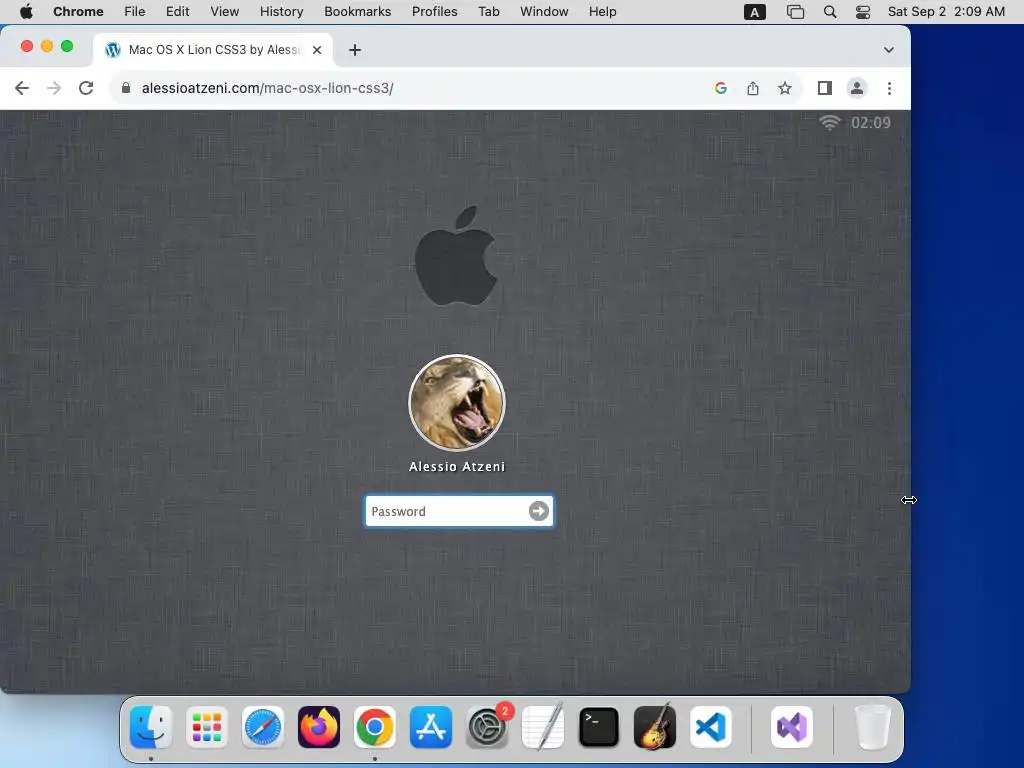Open the History menu

coord(281,12)
